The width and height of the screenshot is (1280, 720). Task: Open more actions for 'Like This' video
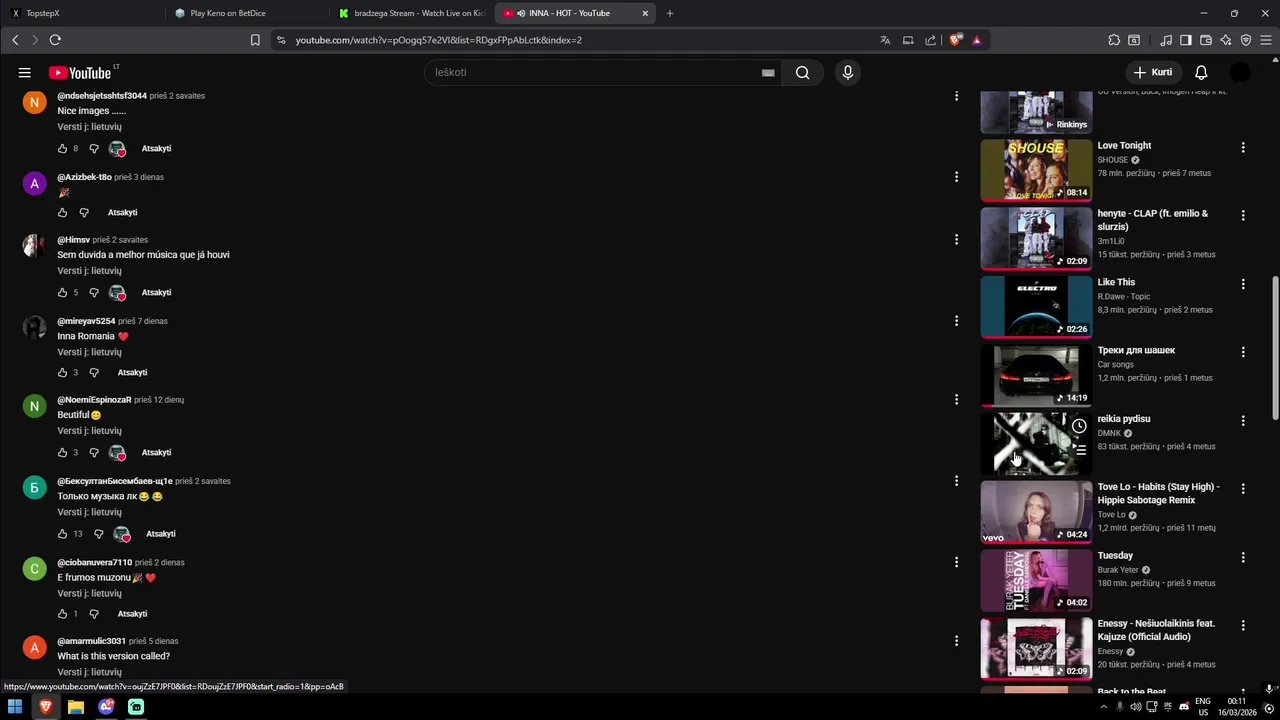click(1243, 284)
